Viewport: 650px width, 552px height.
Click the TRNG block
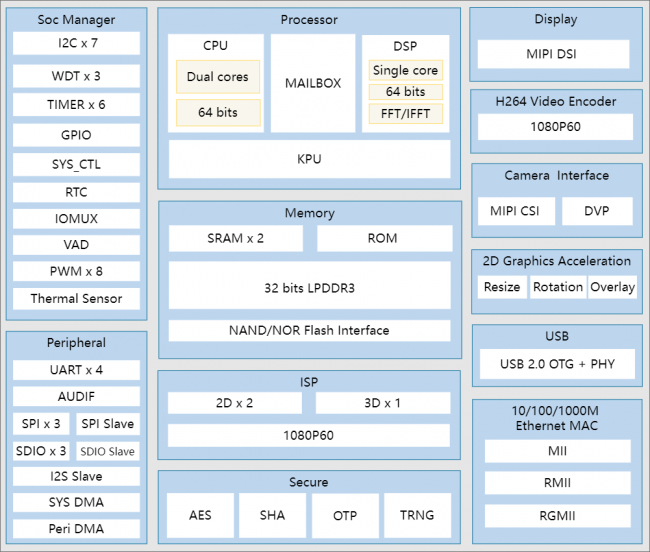pos(417,515)
